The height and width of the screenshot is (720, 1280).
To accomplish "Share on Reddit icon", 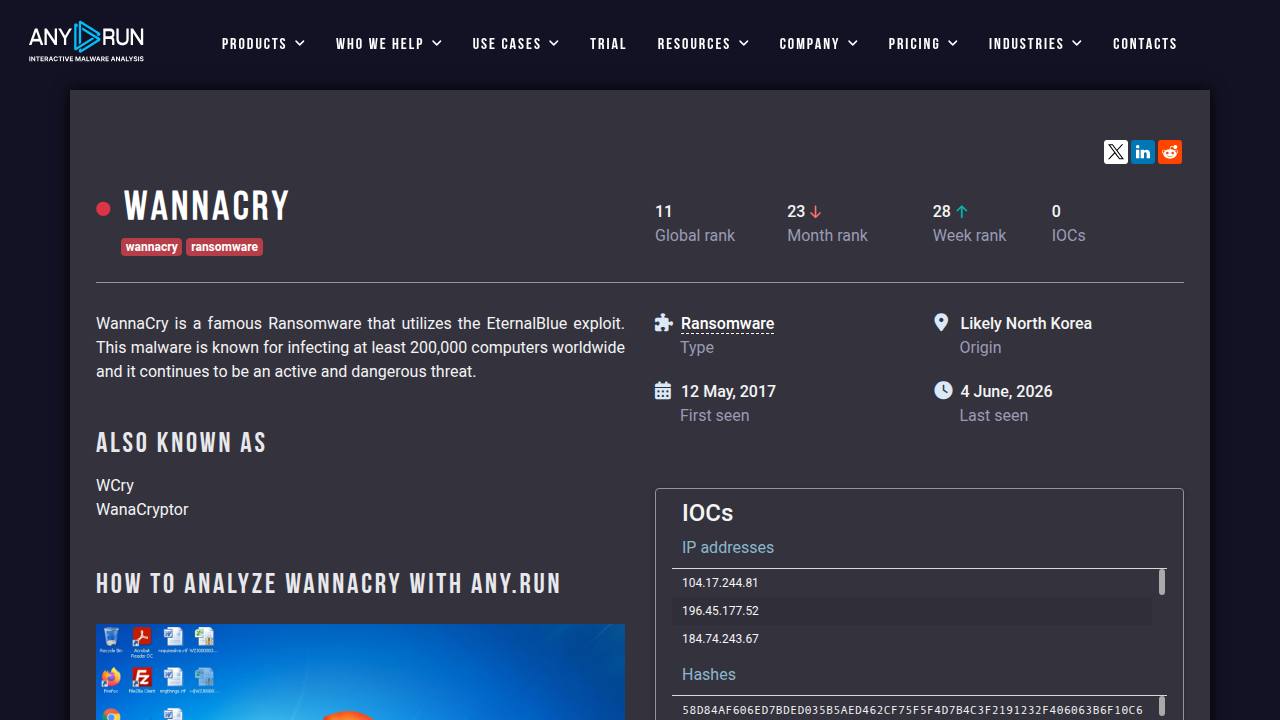I will (1170, 152).
